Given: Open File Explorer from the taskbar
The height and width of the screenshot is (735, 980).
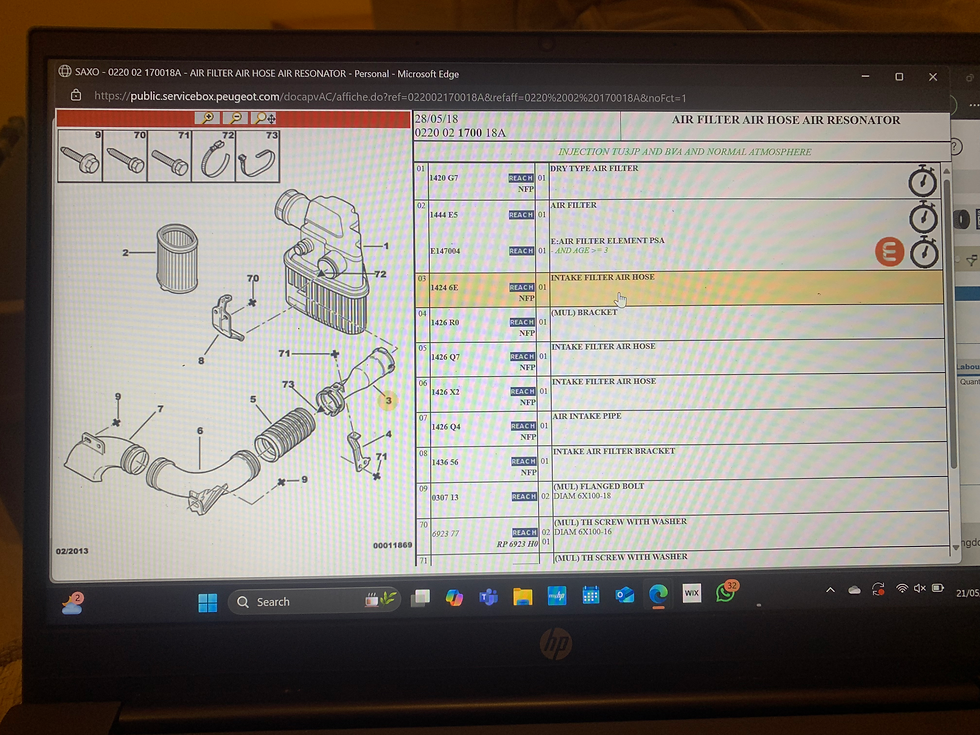Looking at the screenshot, I should pyautogui.click(x=522, y=597).
